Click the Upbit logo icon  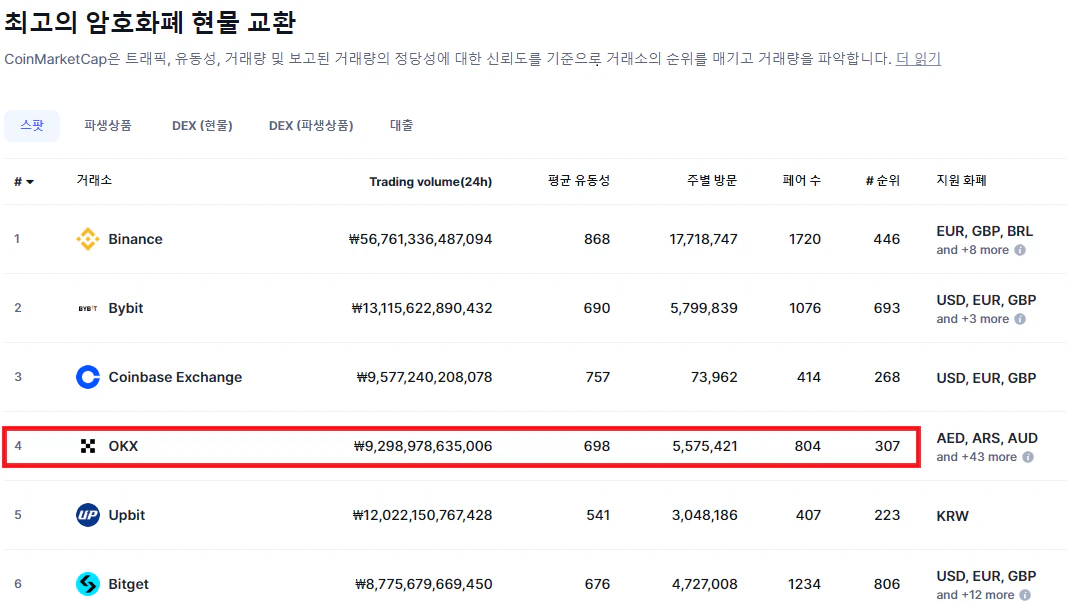coord(88,515)
